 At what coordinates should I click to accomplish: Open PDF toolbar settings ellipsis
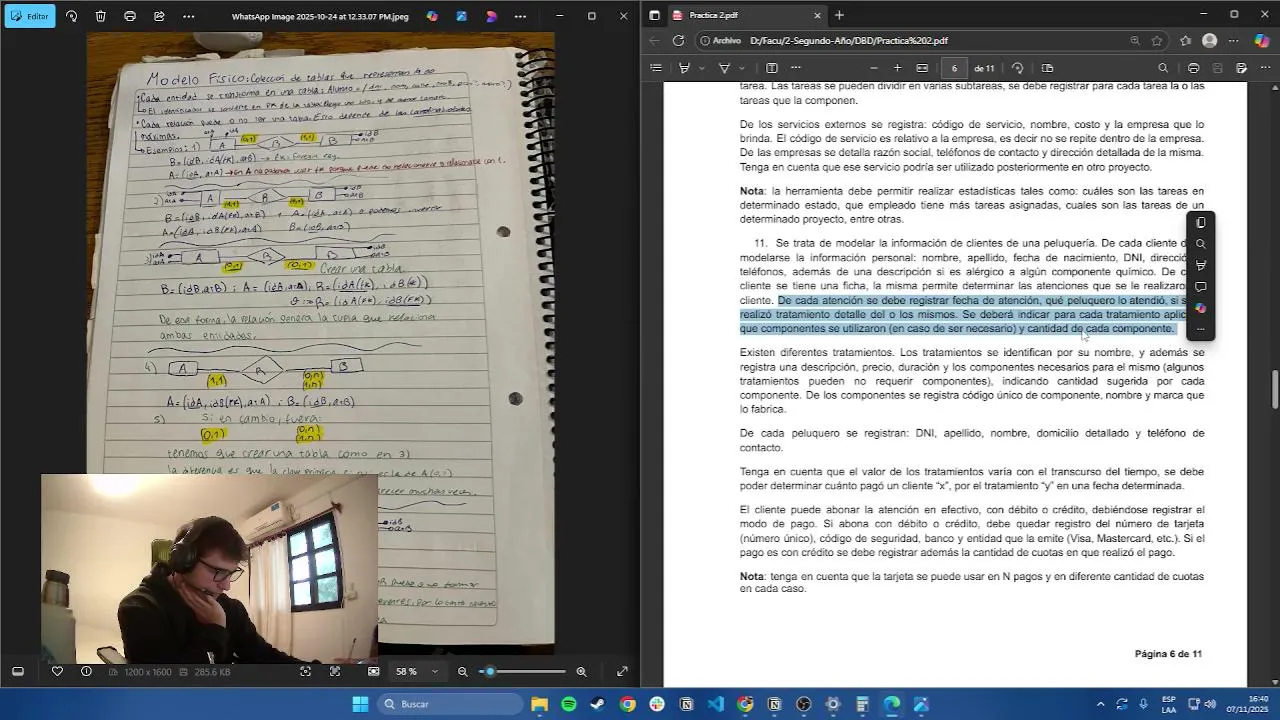click(1265, 68)
